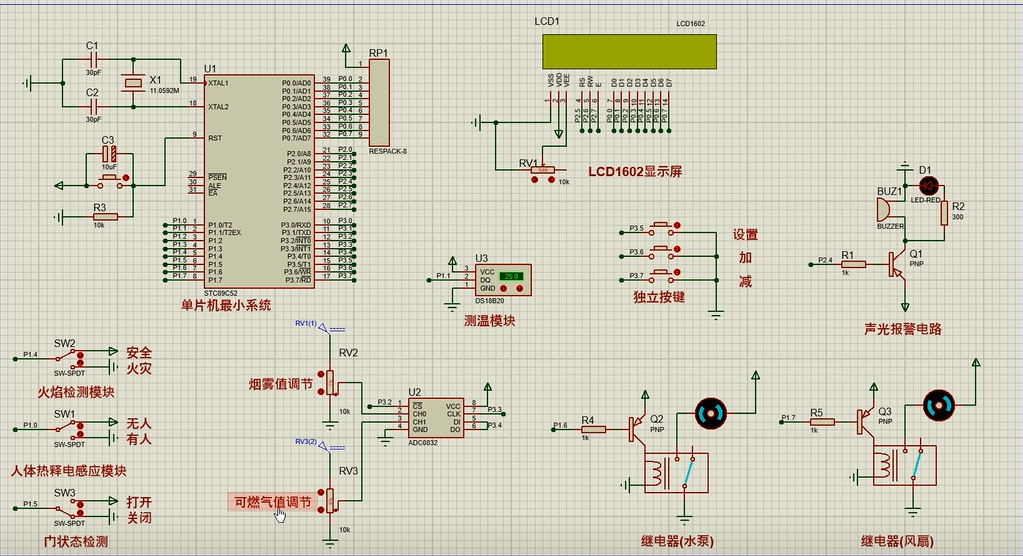Push the P3.6 加 key

coord(661,251)
